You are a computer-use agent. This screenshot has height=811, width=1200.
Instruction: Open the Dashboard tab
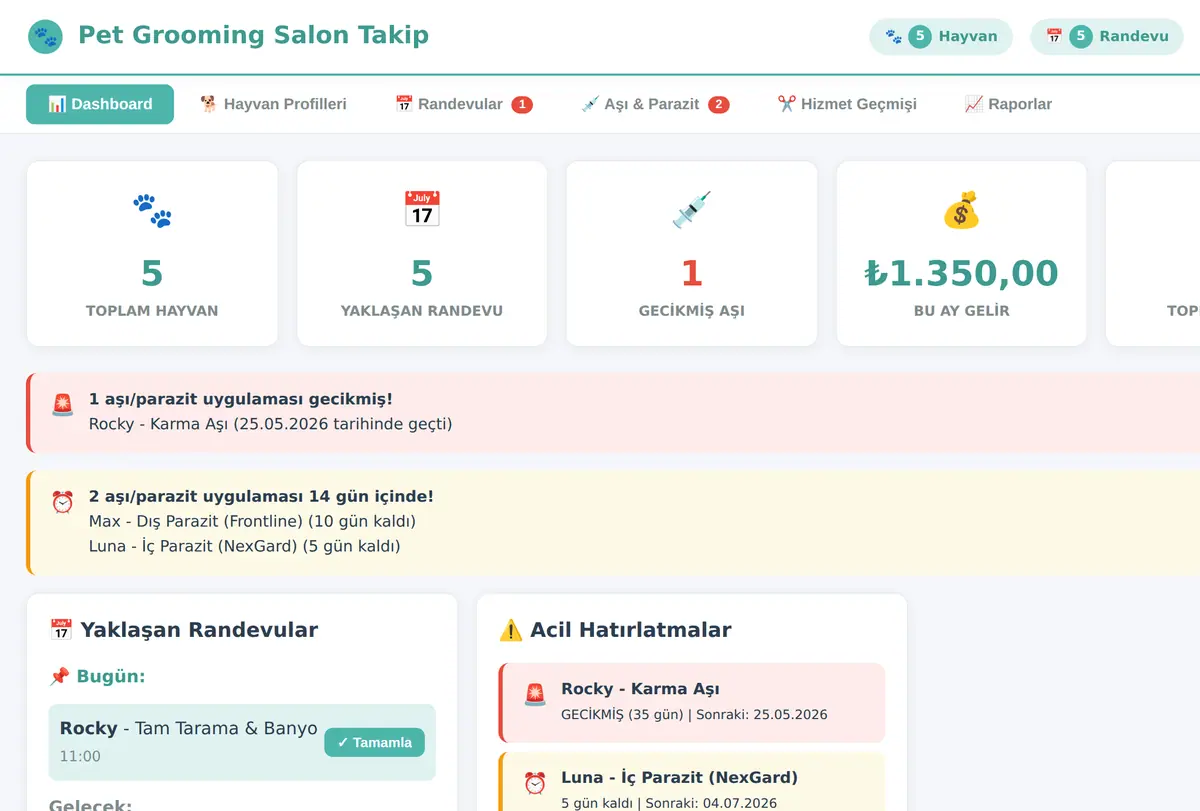click(100, 104)
